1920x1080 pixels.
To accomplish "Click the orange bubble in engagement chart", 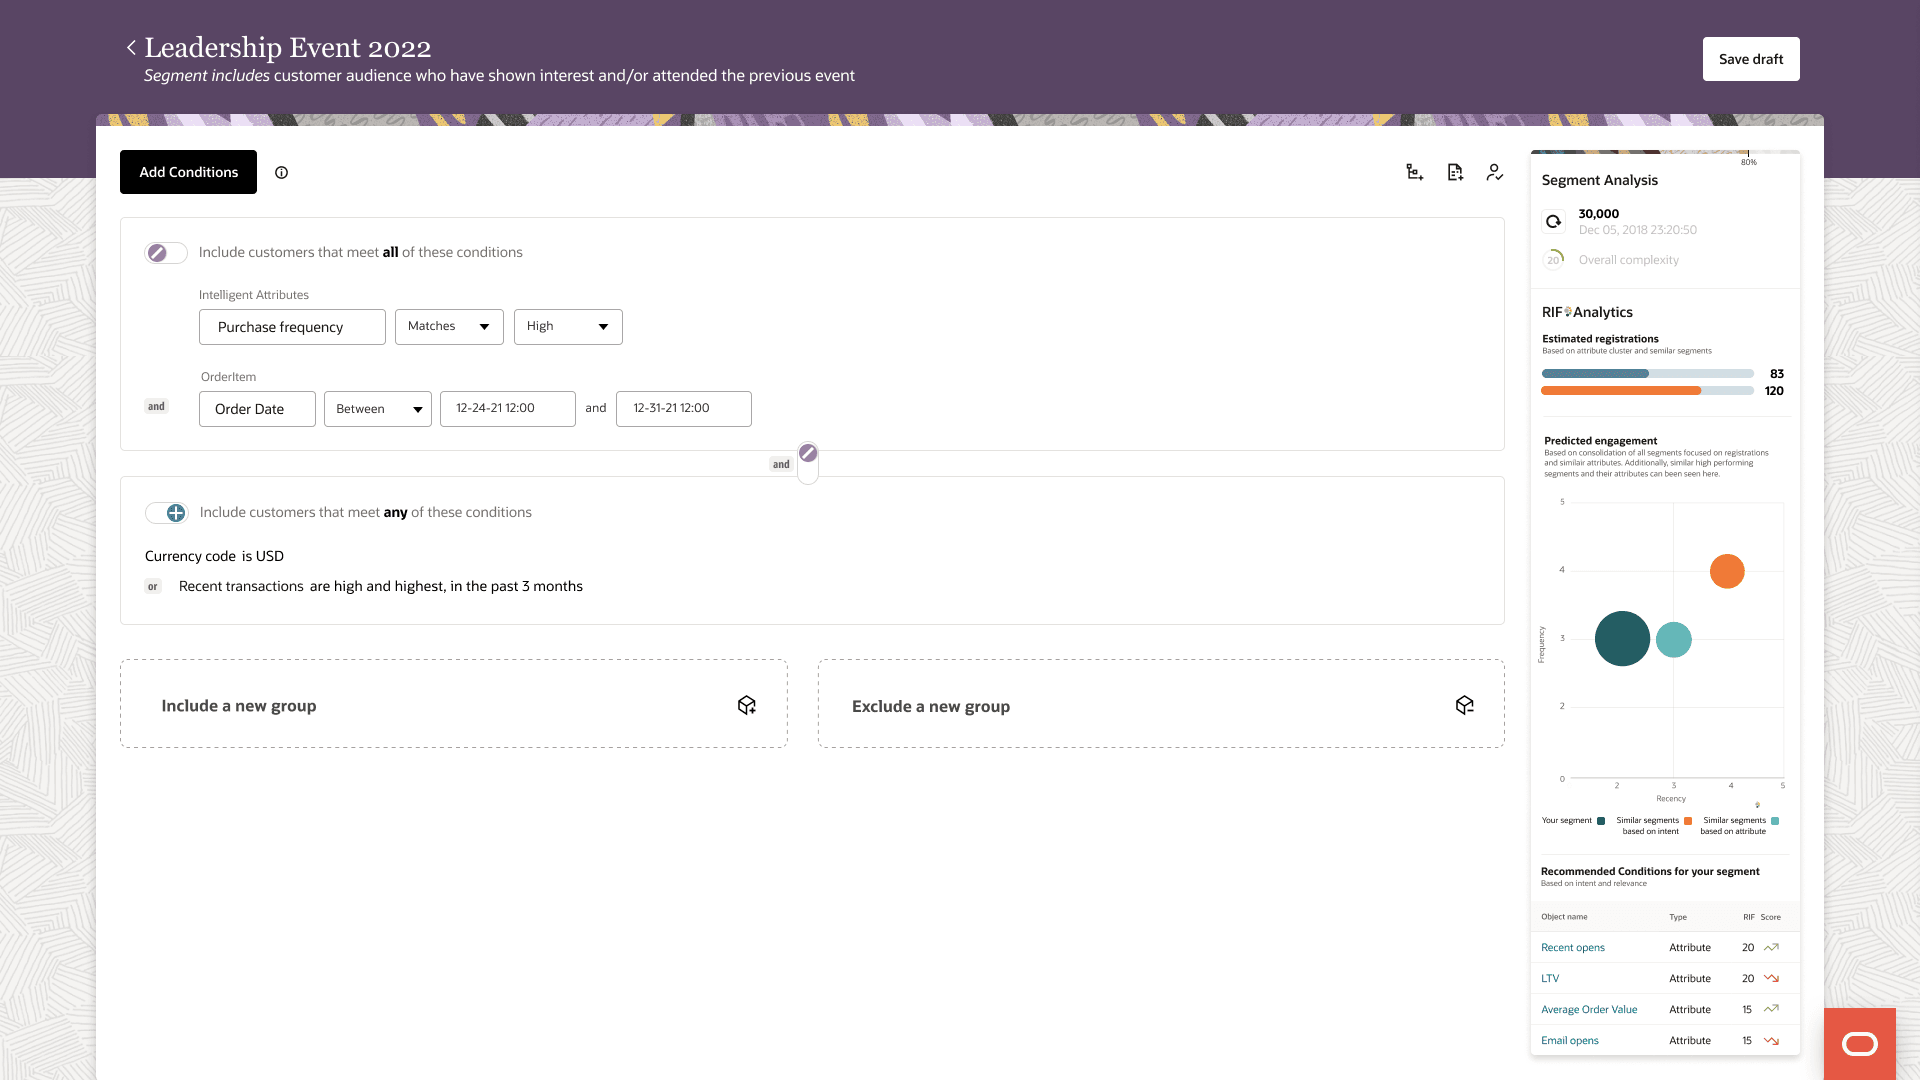I will [x=1726, y=571].
